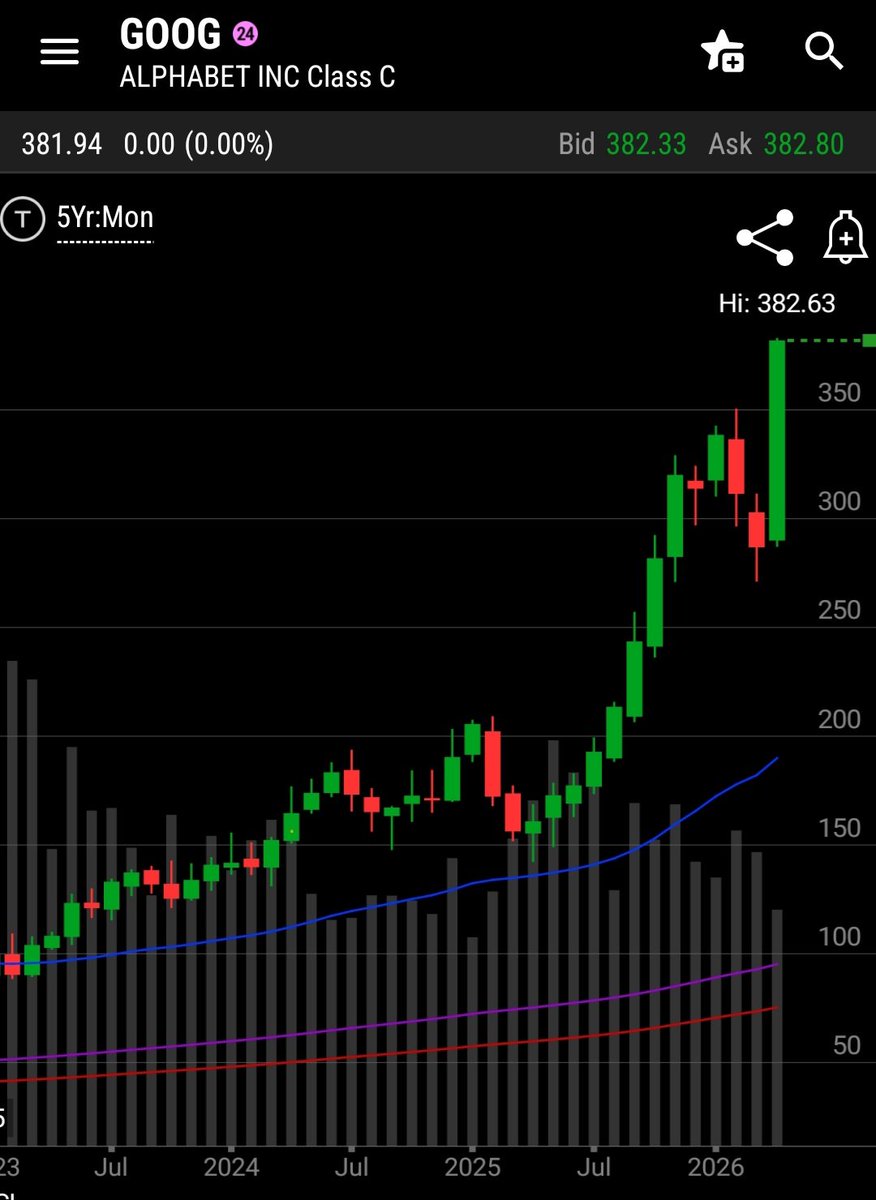Select the Ask price 382.80
The width and height of the screenshot is (876, 1200).
(x=804, y=145)
